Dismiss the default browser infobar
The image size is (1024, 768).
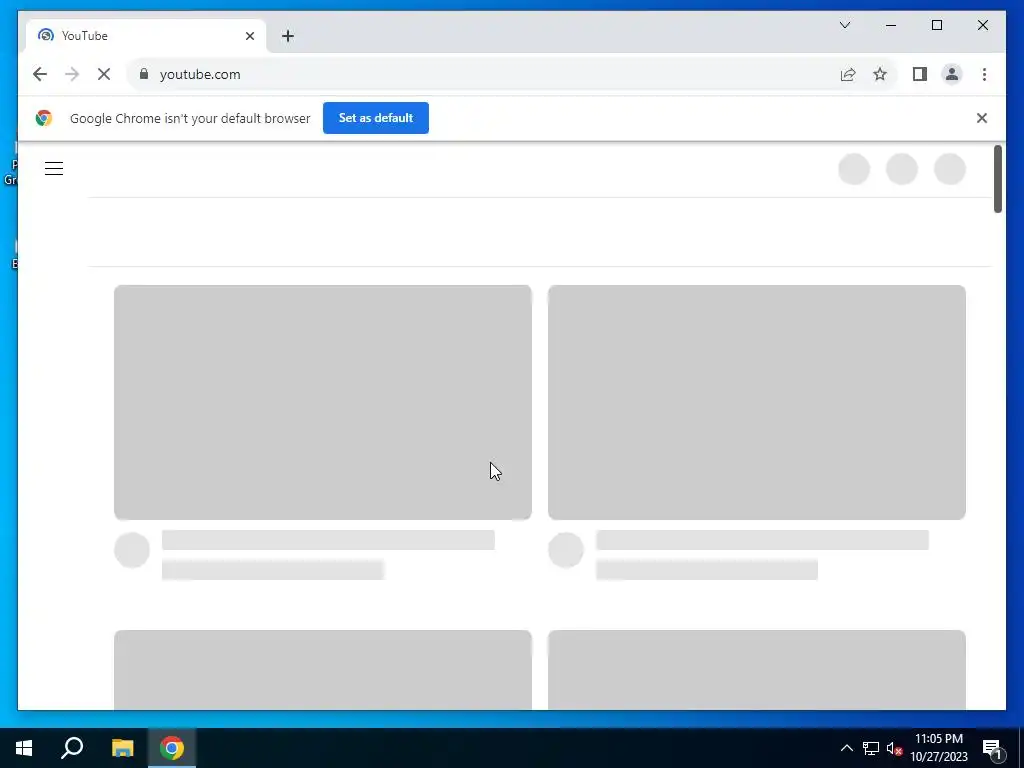[982, 118]
